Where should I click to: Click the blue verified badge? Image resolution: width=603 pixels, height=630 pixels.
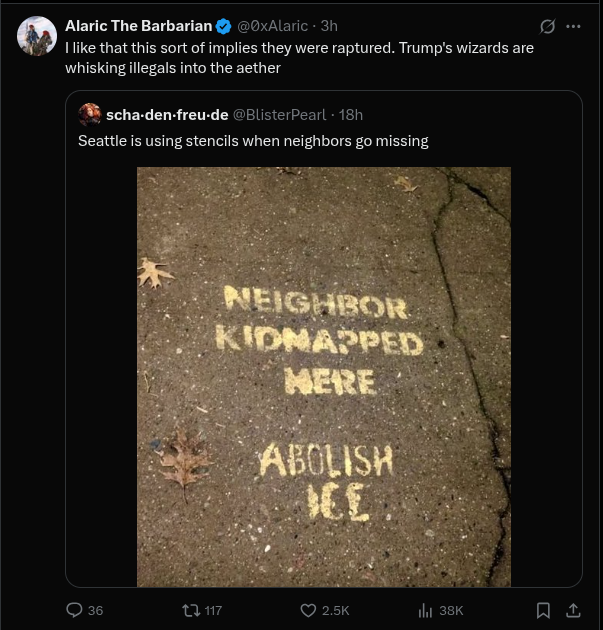click(223, 27)
